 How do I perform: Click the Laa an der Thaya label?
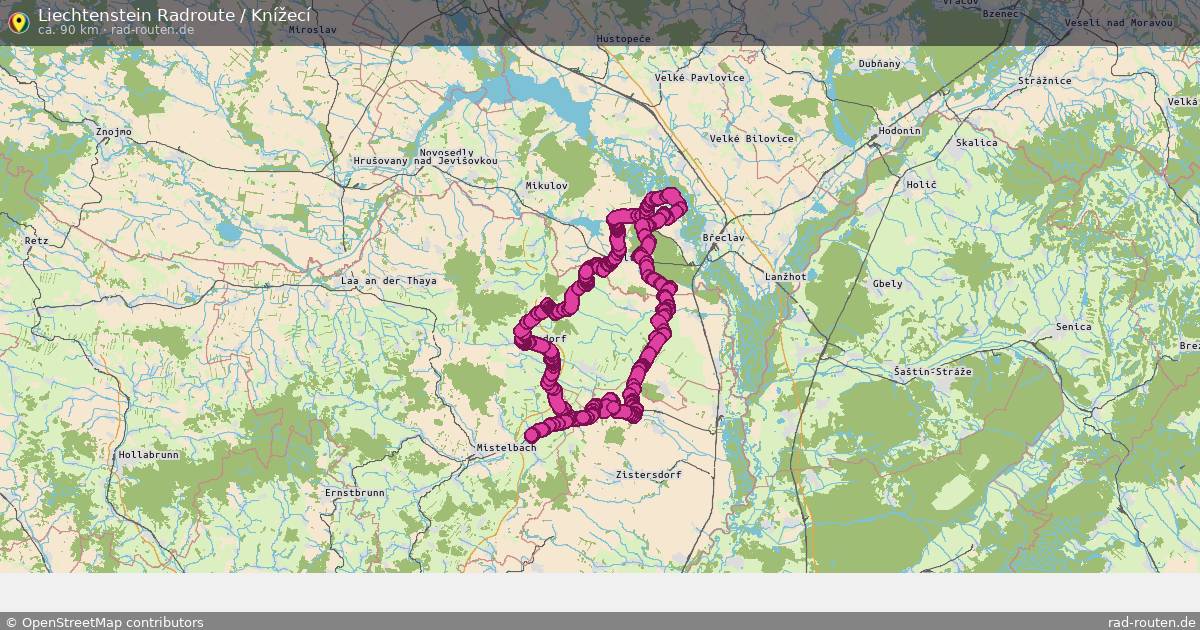click(x=389, y=282)
